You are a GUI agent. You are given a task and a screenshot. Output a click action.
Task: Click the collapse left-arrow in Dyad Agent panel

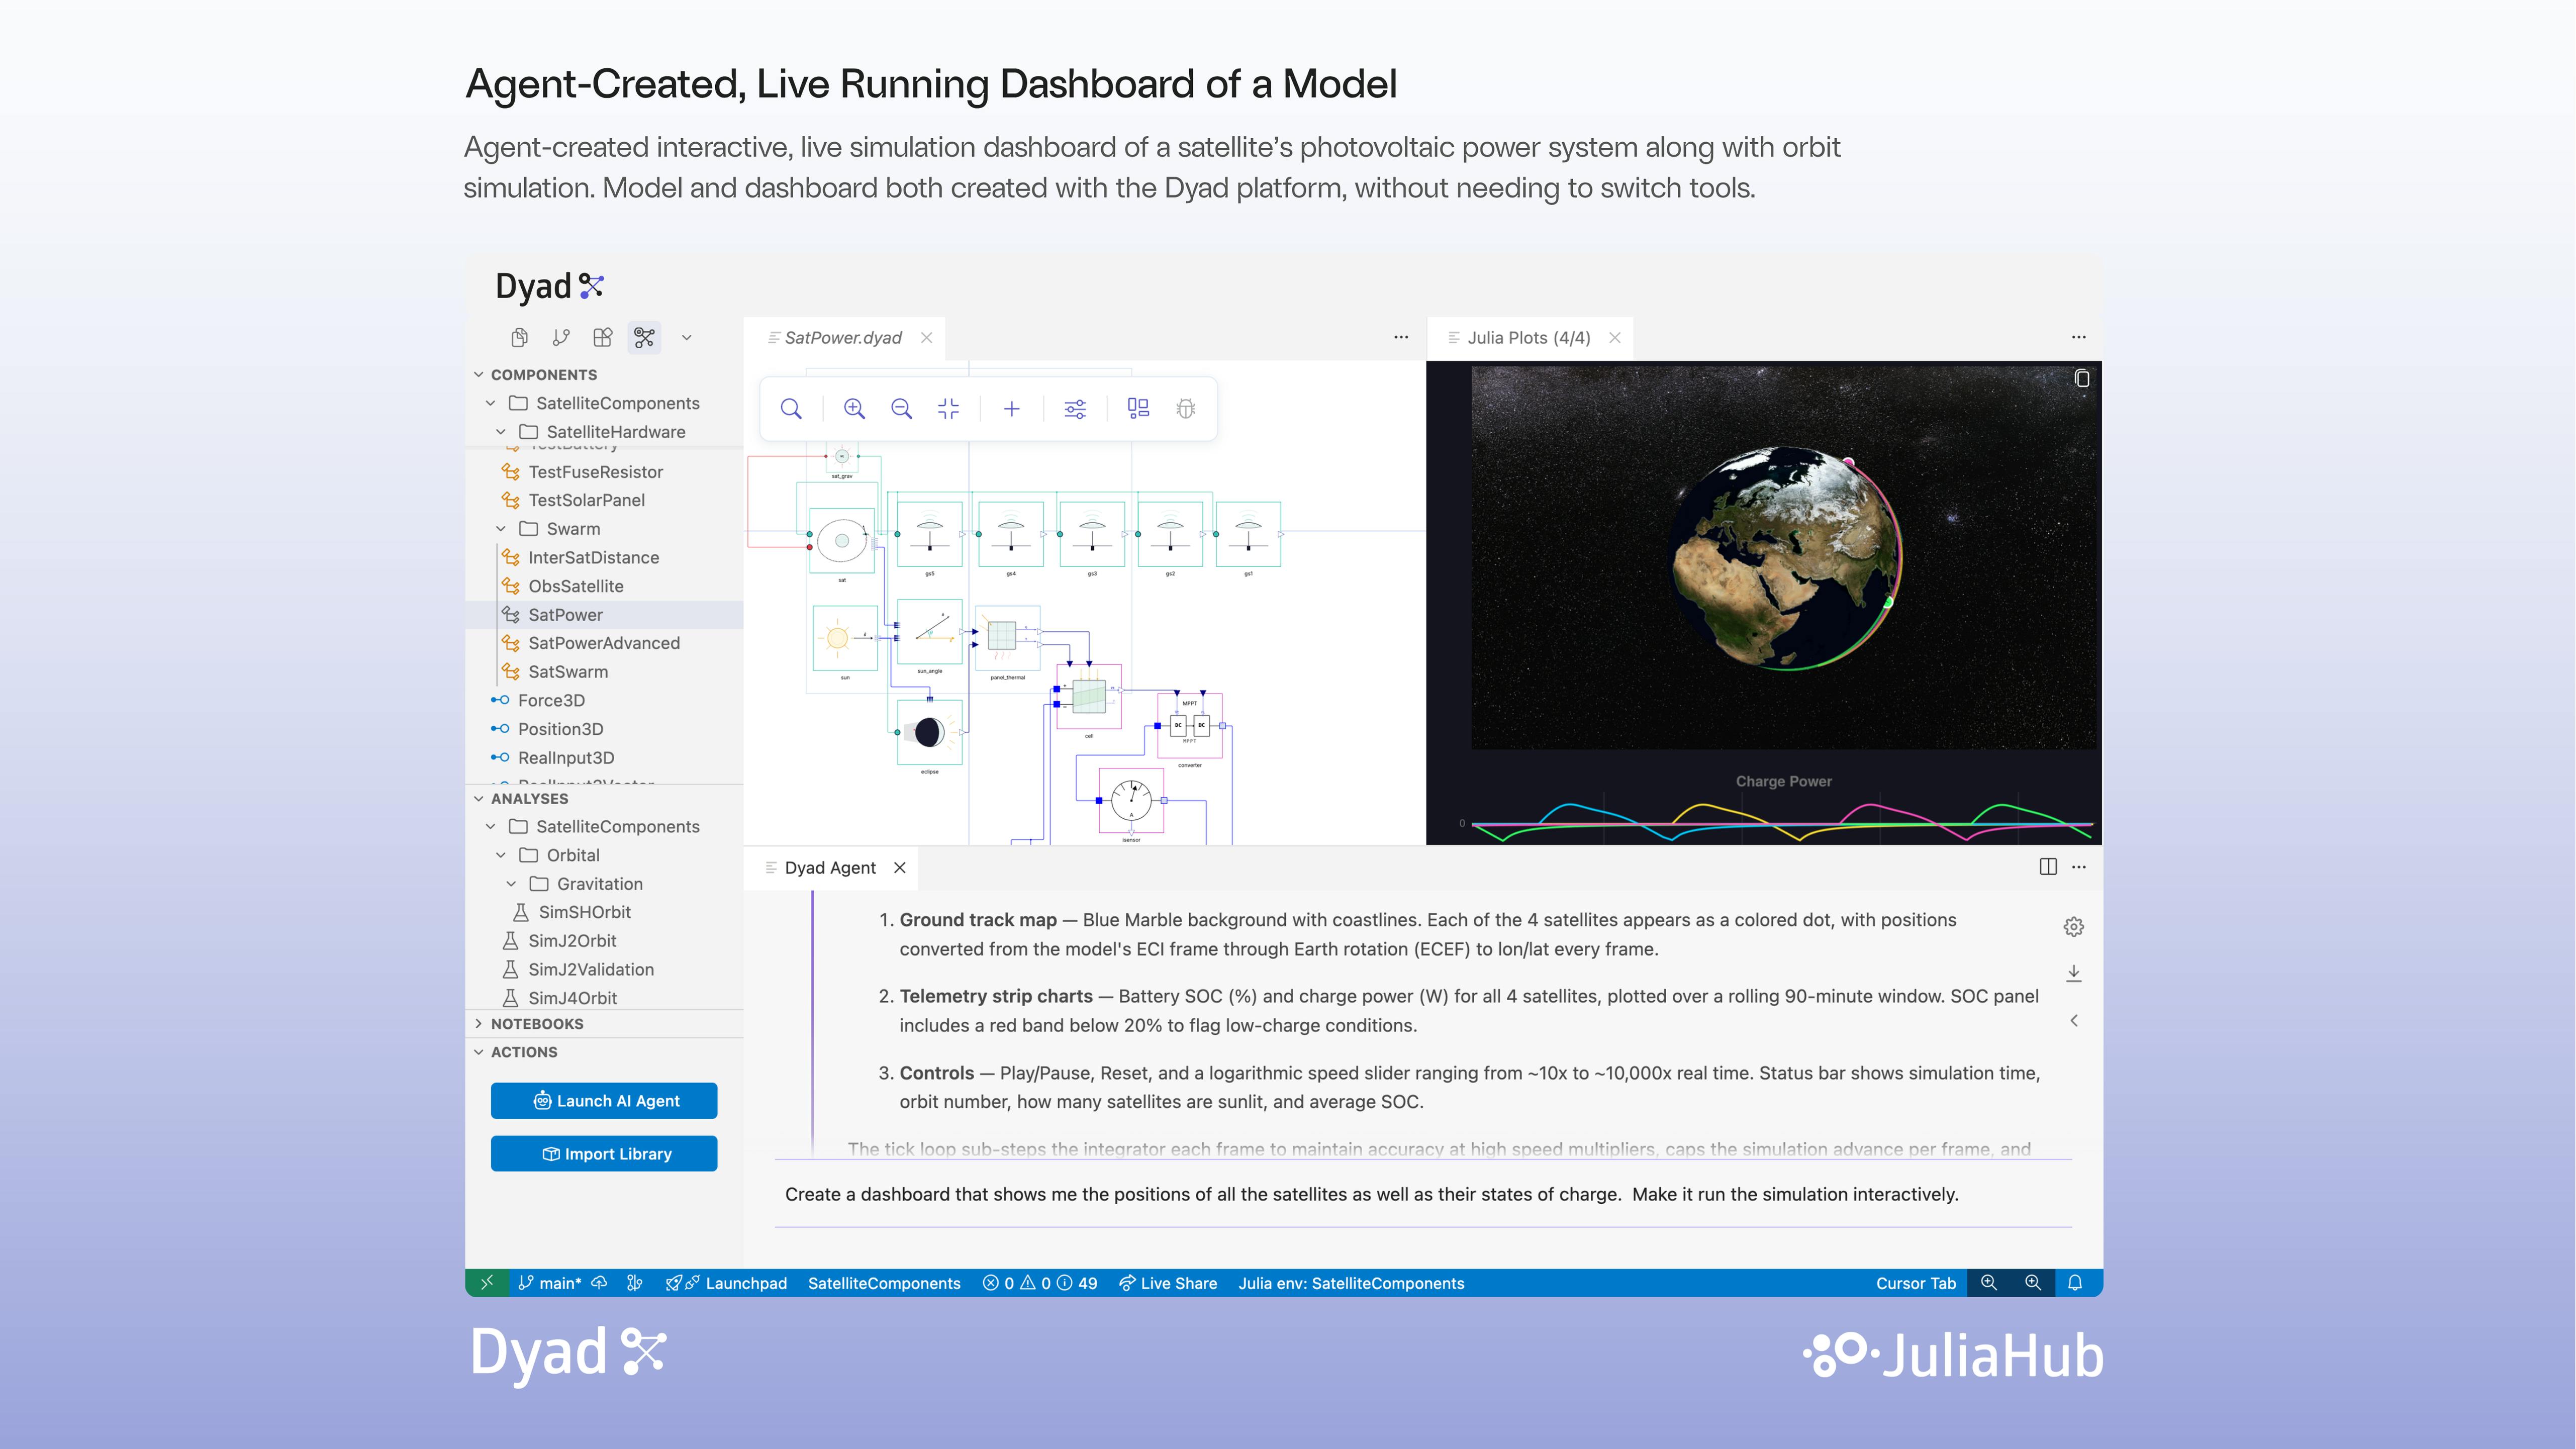click(2074, 1021)
